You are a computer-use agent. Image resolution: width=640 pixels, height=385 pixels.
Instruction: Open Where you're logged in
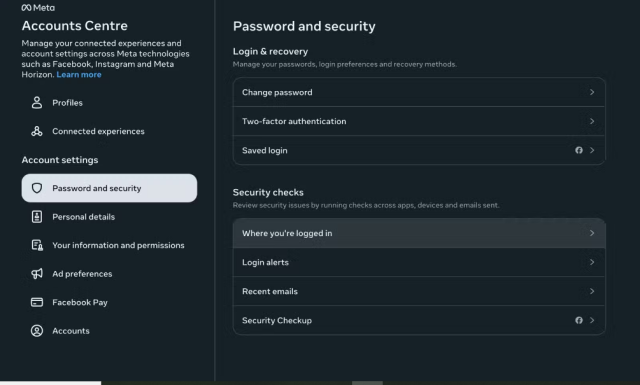tap(419, 233)
